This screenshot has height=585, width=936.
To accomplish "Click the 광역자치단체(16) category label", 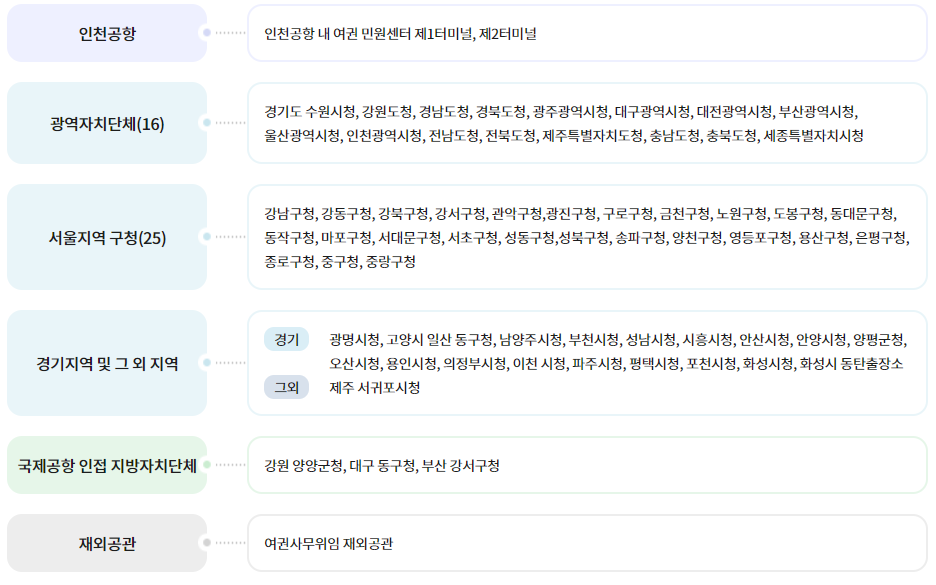I will (x=107, y=126).
